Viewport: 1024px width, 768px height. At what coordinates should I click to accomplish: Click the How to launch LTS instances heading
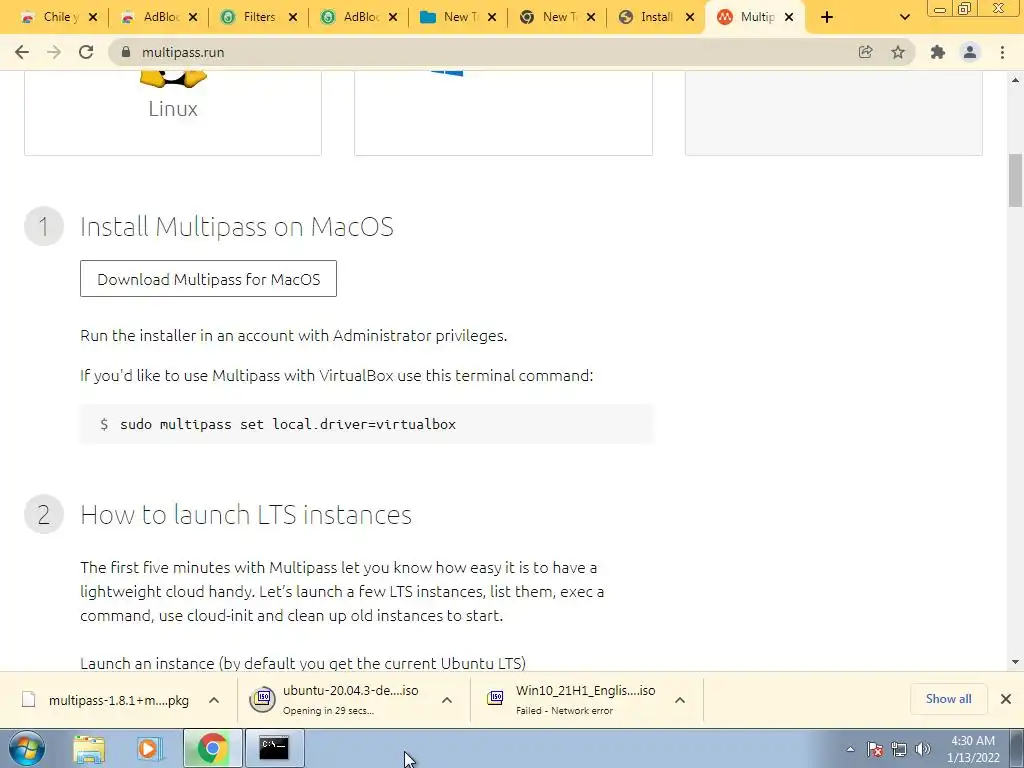(246, 515)
